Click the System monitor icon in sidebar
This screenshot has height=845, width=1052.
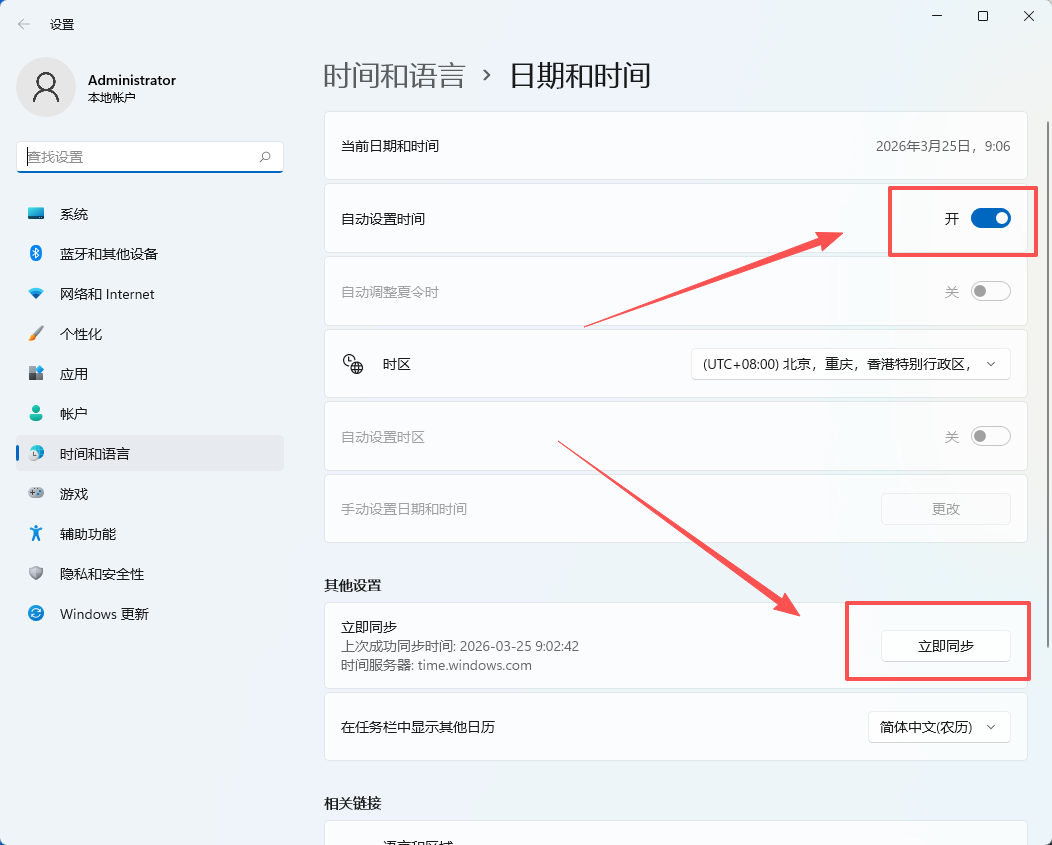click(36, 214)
